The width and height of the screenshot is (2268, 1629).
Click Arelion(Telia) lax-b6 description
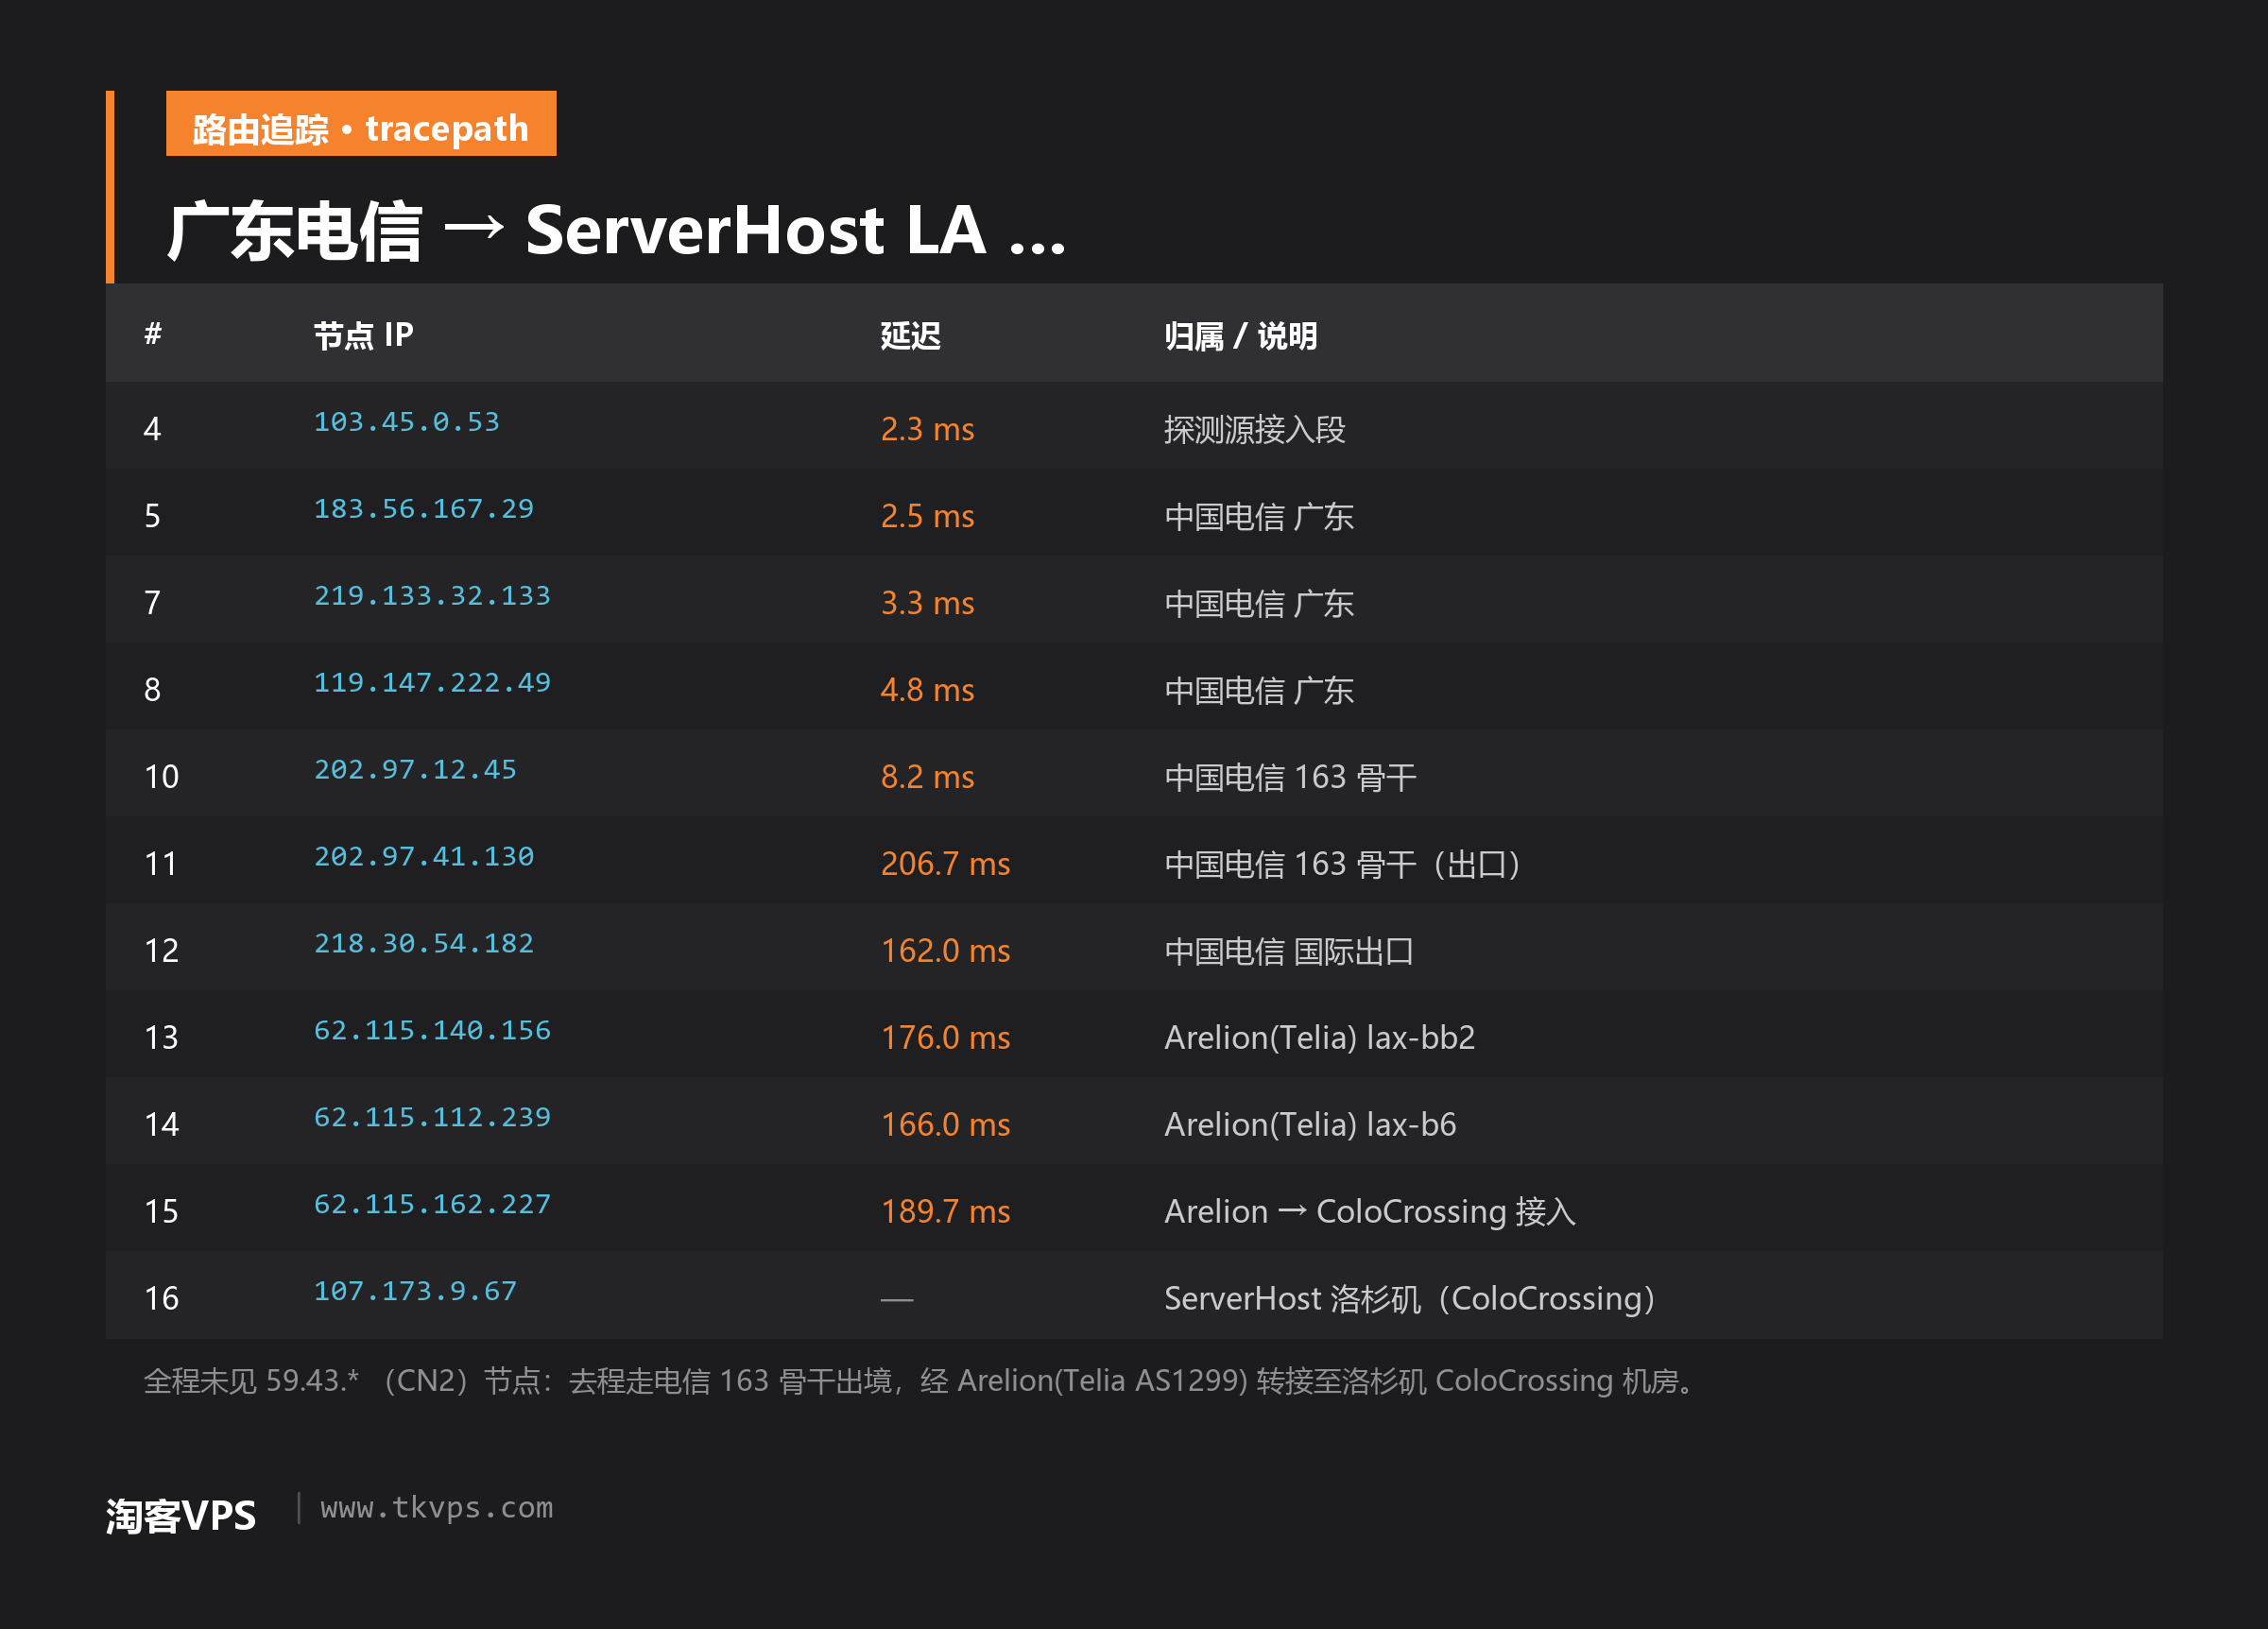pyautogui.click(x=1310, y=1125)
